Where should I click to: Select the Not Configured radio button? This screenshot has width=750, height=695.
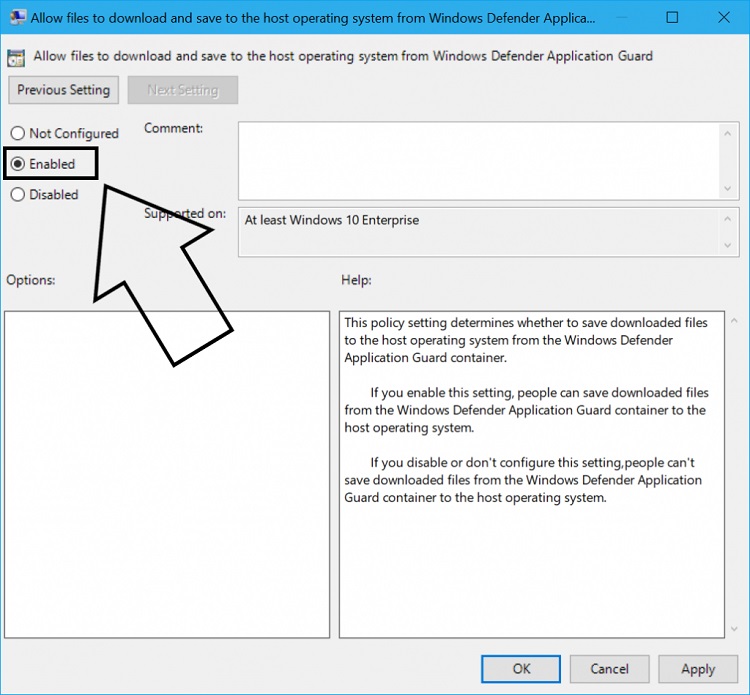[18, 134]
